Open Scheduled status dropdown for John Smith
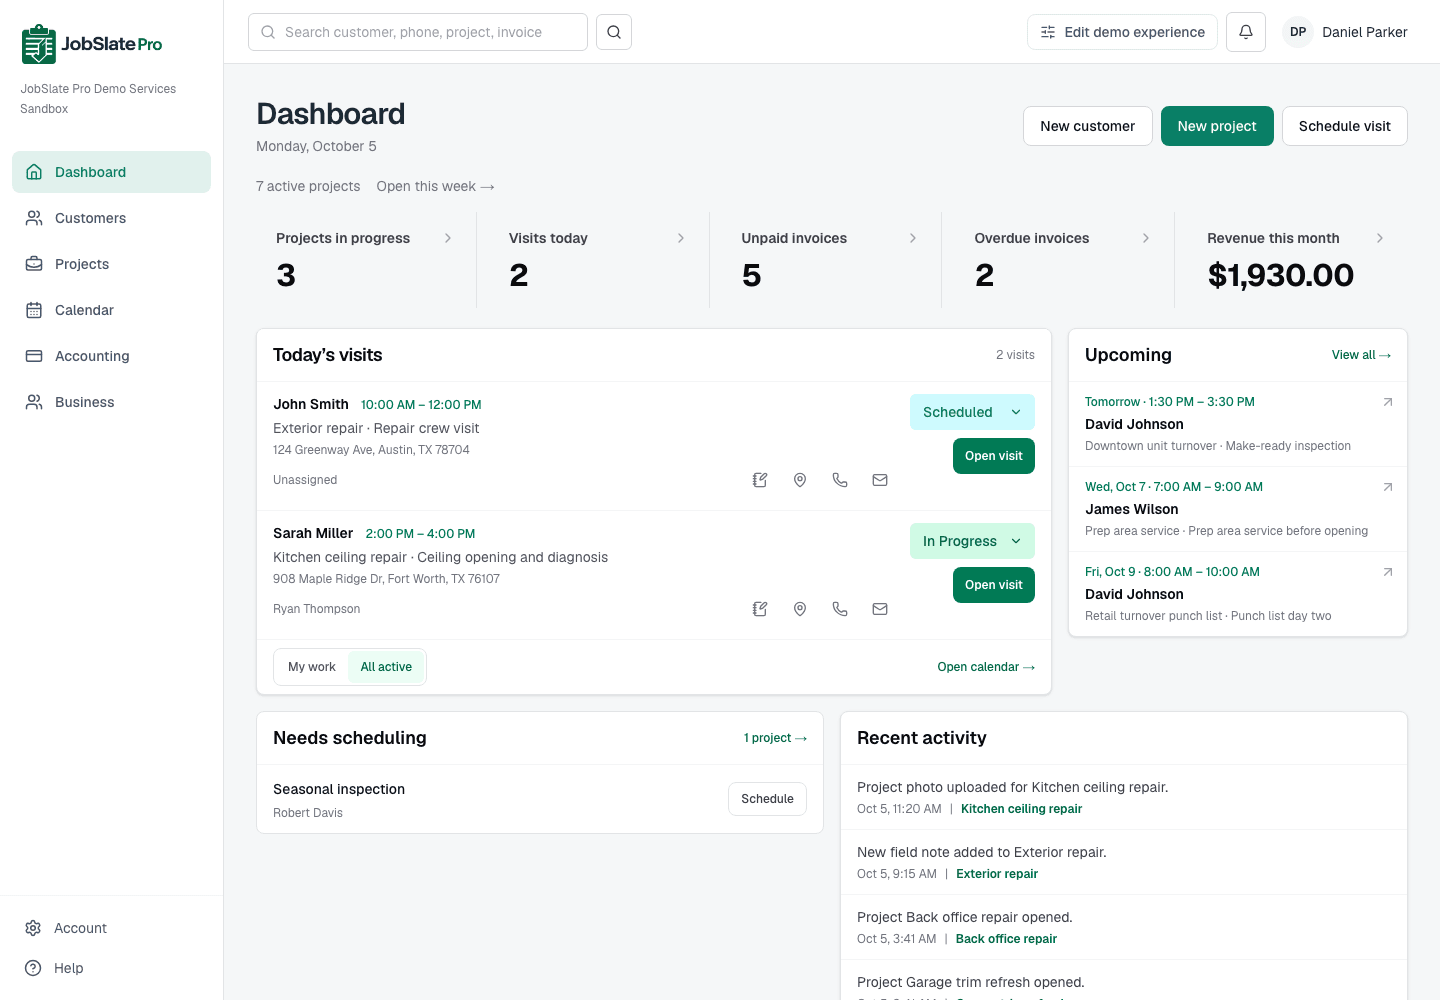1440x1000 pixels. tap(972, 412)
